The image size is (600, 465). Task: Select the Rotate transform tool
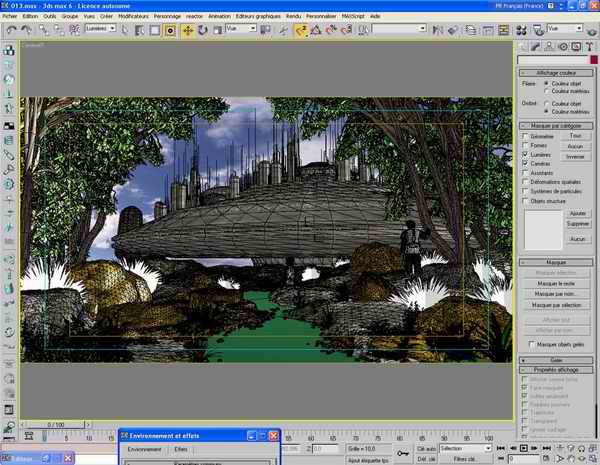pyautogui.click(x=203, y=30)
